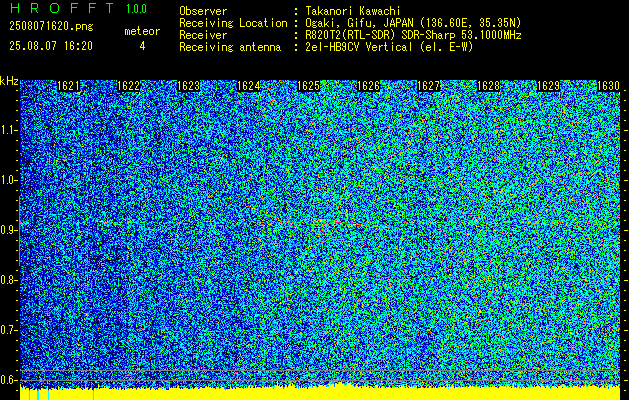Click the observer name Takanori Kawachi
This screenshot has height=400, width=629.
pyautogui.click(x=353, y=12)
